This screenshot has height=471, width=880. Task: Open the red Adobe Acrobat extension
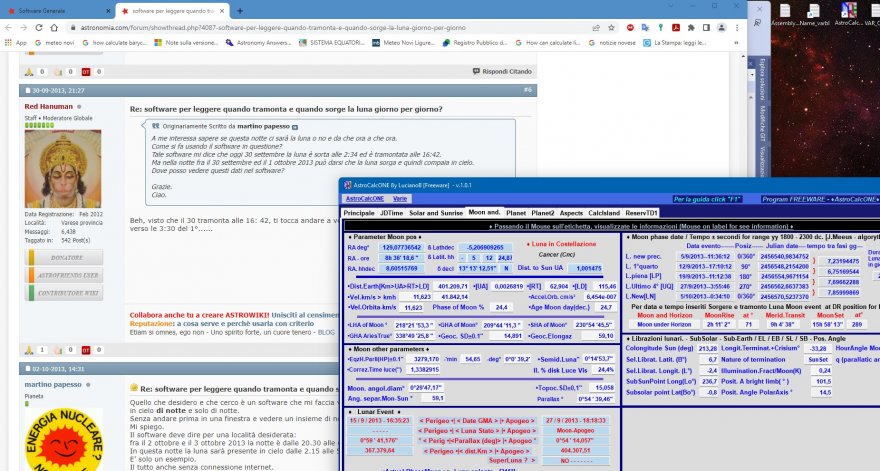(x=676, y=28)
